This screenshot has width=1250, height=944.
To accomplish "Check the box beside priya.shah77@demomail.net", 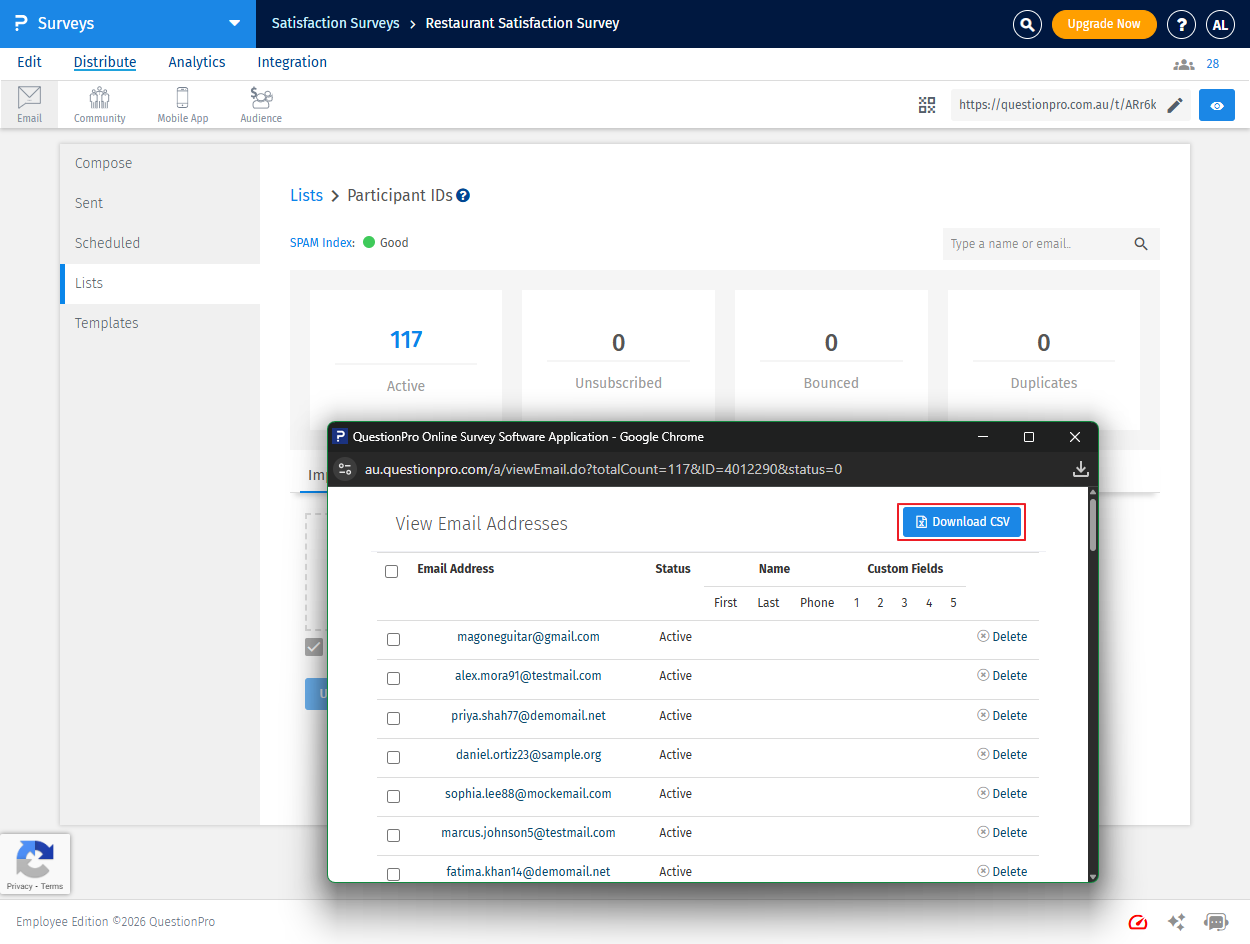I will click(x=393, y=718).
